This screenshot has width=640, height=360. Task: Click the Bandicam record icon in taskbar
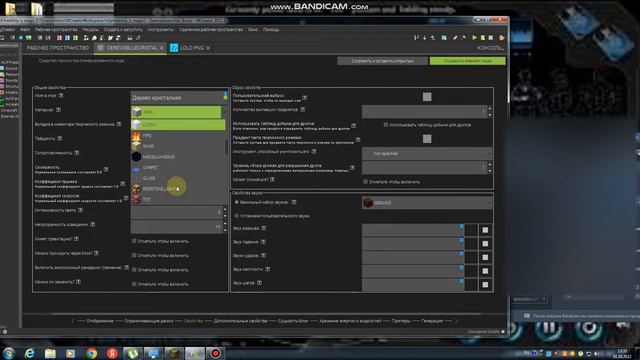pos(216,353)
